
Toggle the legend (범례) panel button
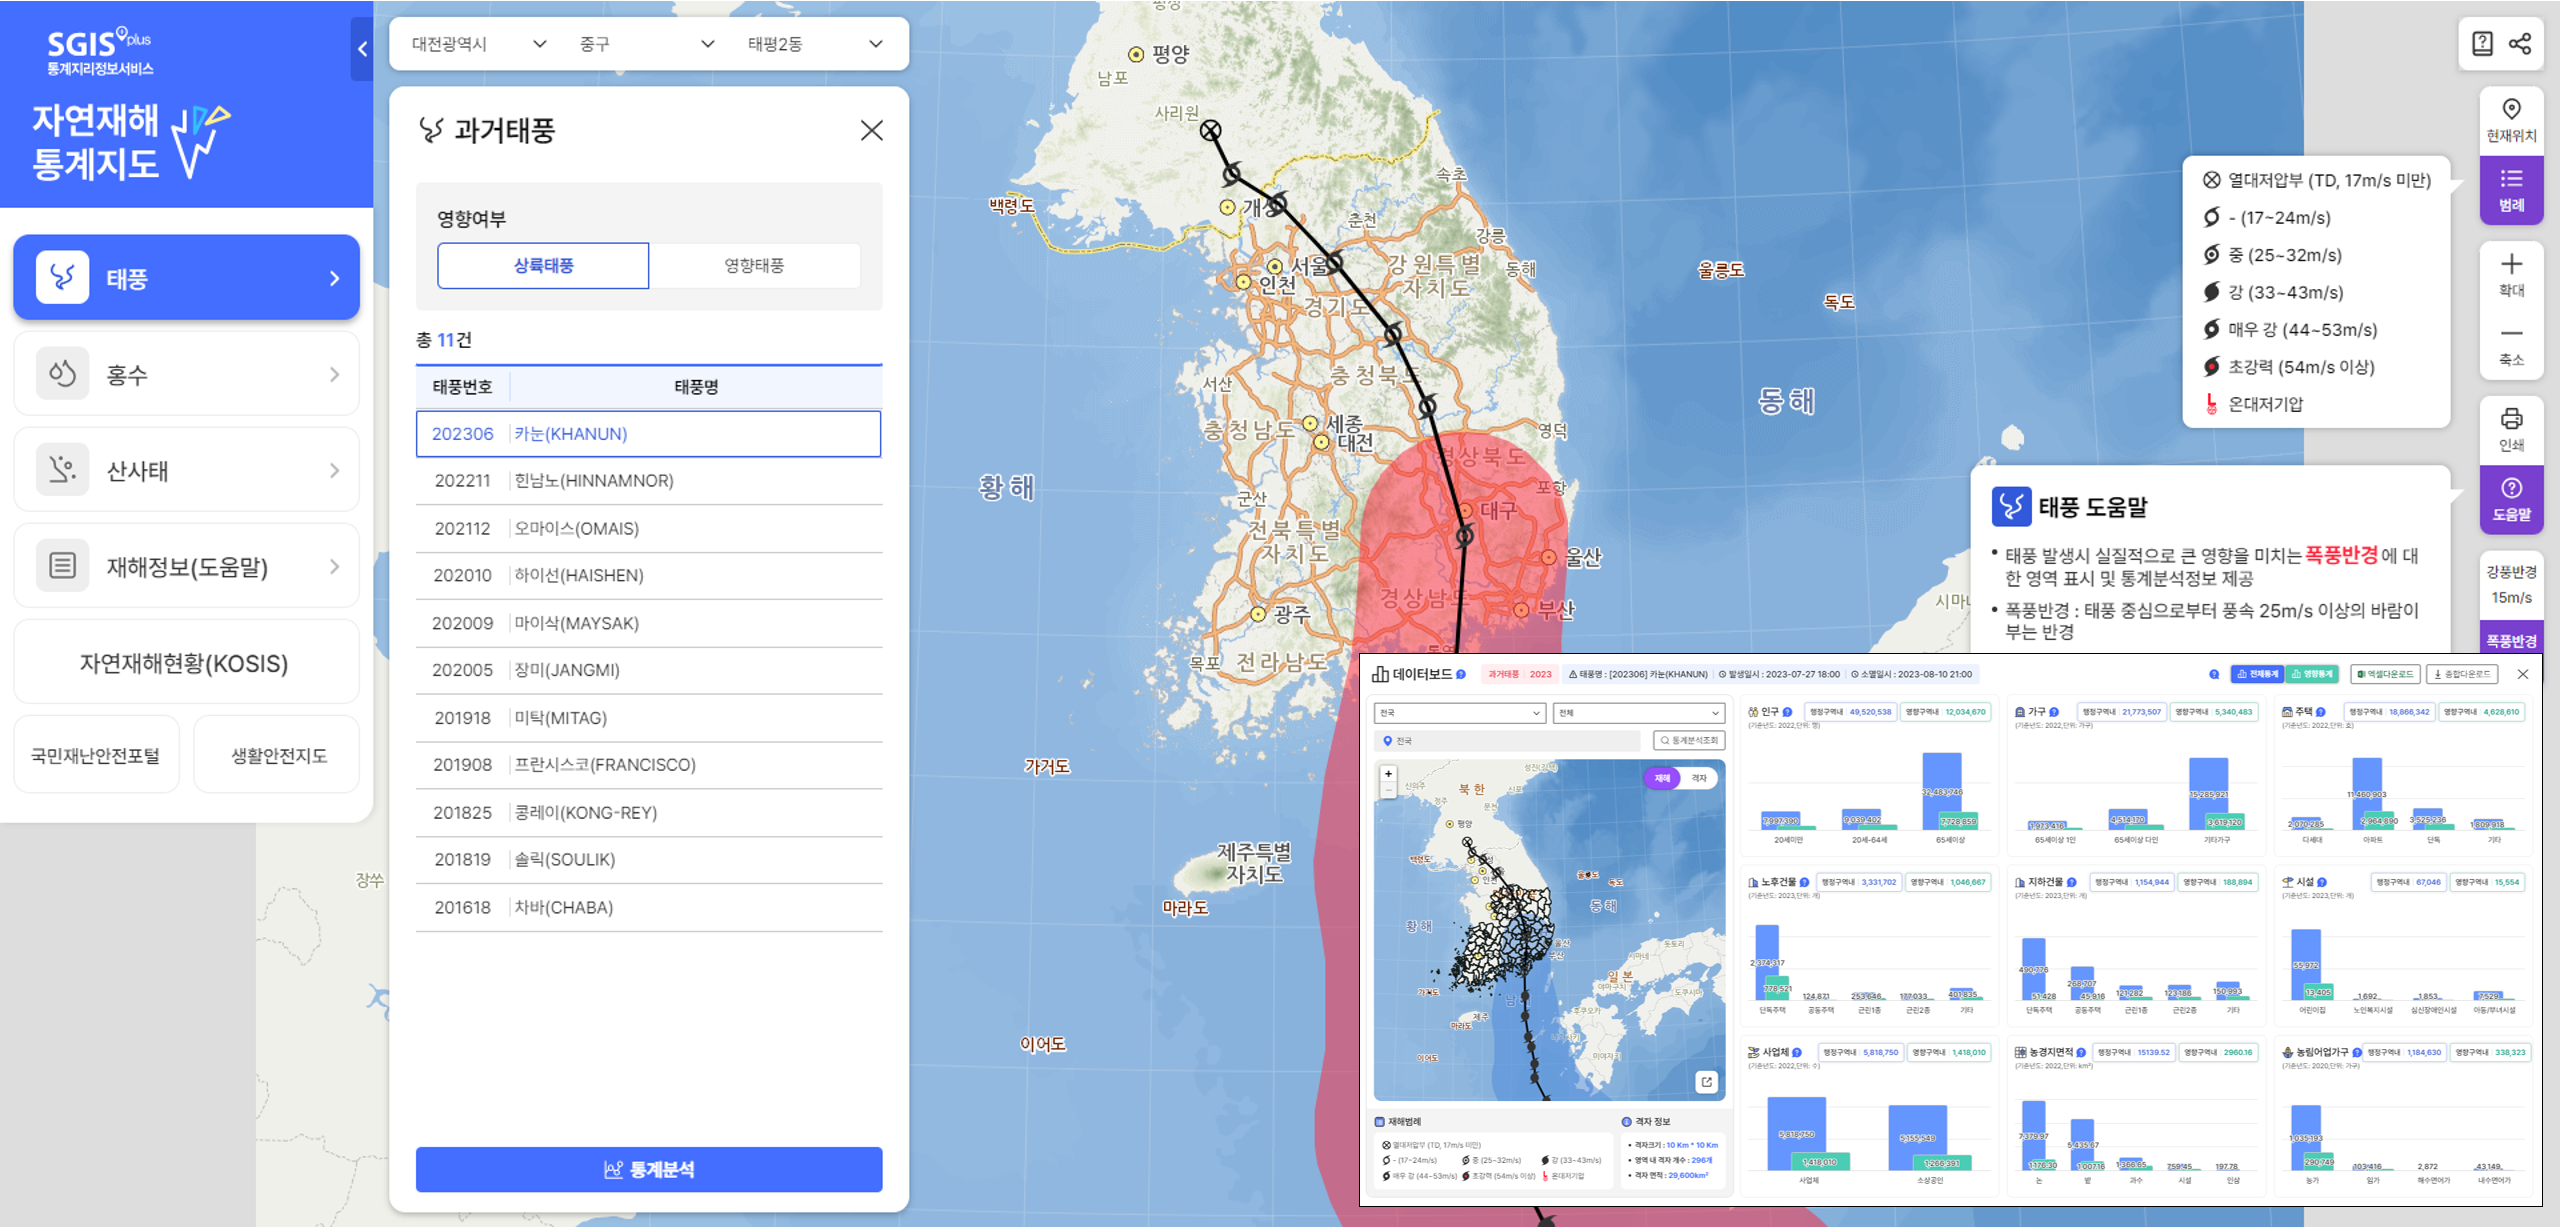(x=2511, y=190)
